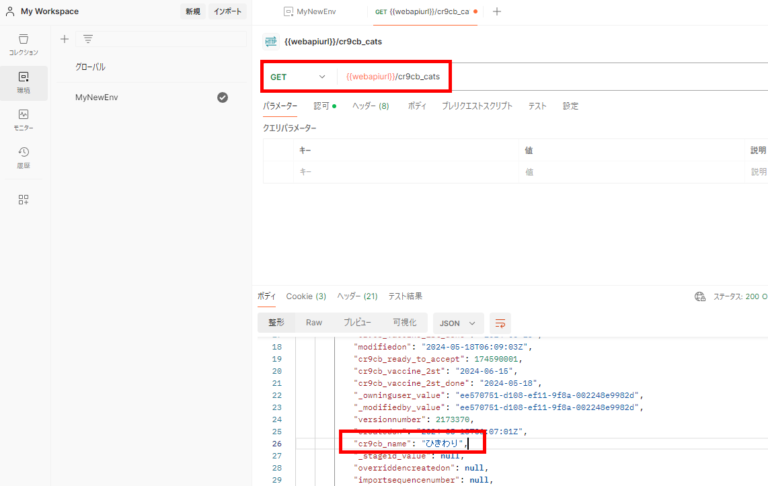Click the globe network icon beside the status

coord(700,297)
